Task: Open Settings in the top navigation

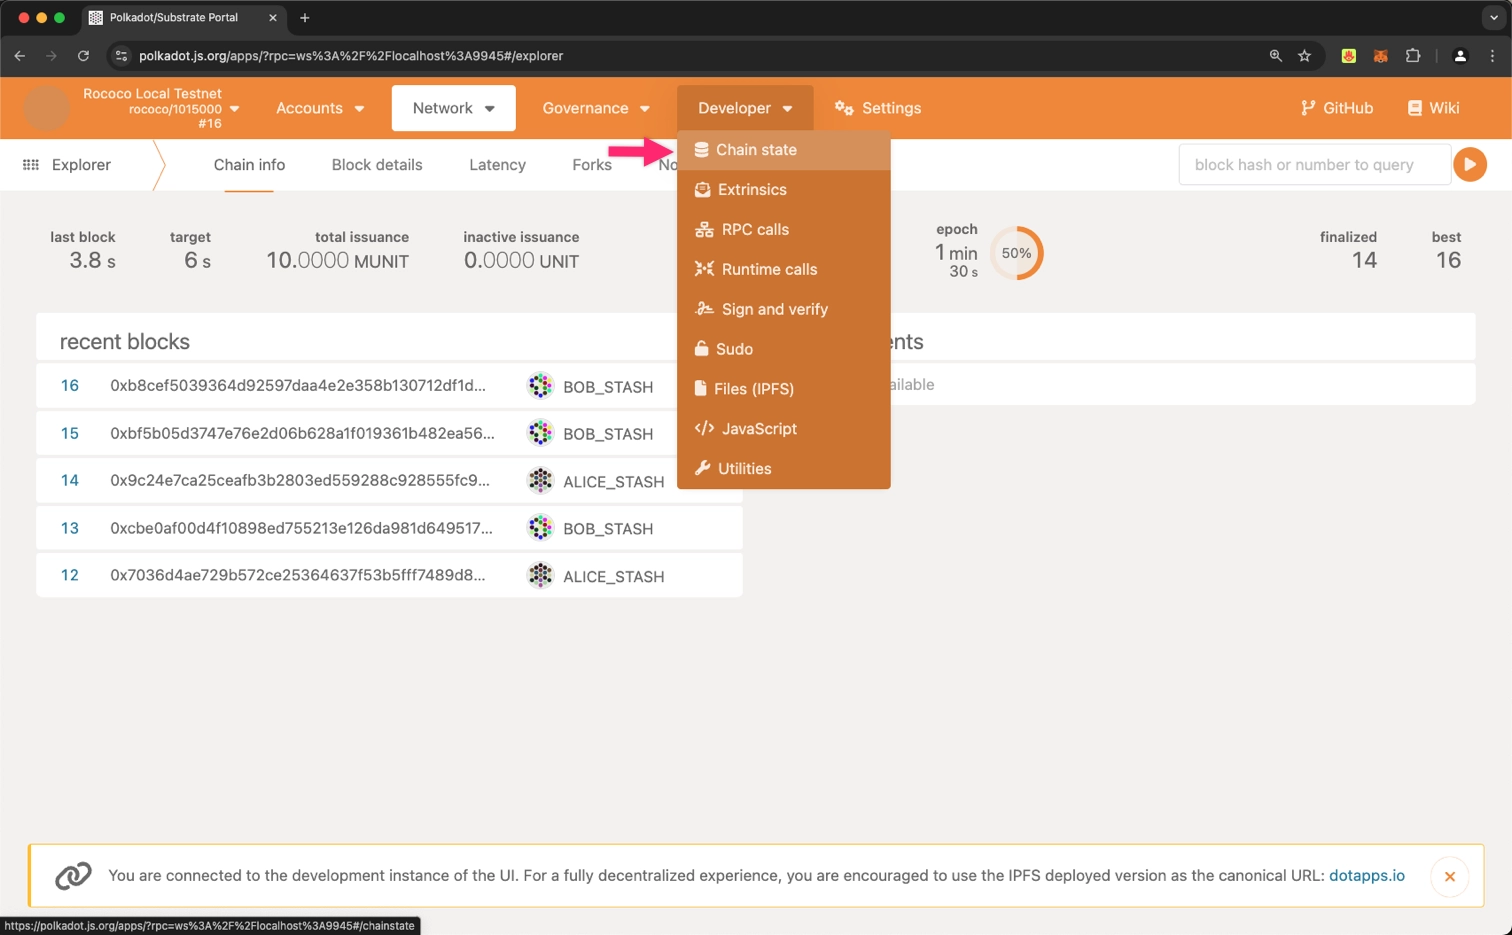Action: tap(878, 108)
